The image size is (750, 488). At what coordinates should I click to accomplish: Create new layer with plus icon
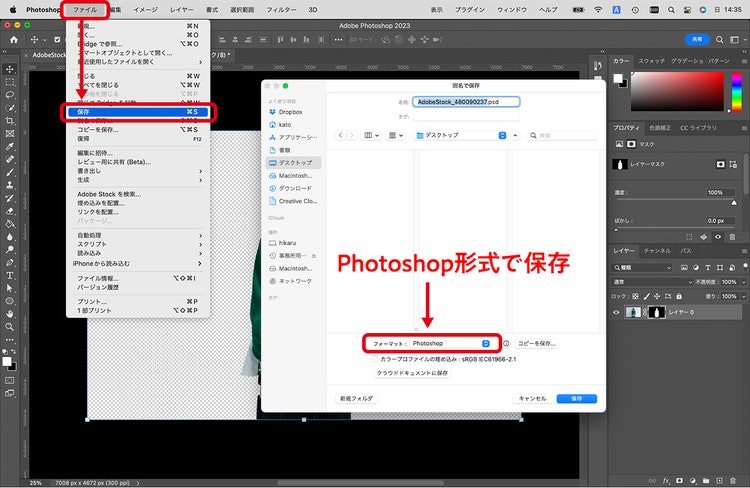pyautogui.click(x=719, y=480)
